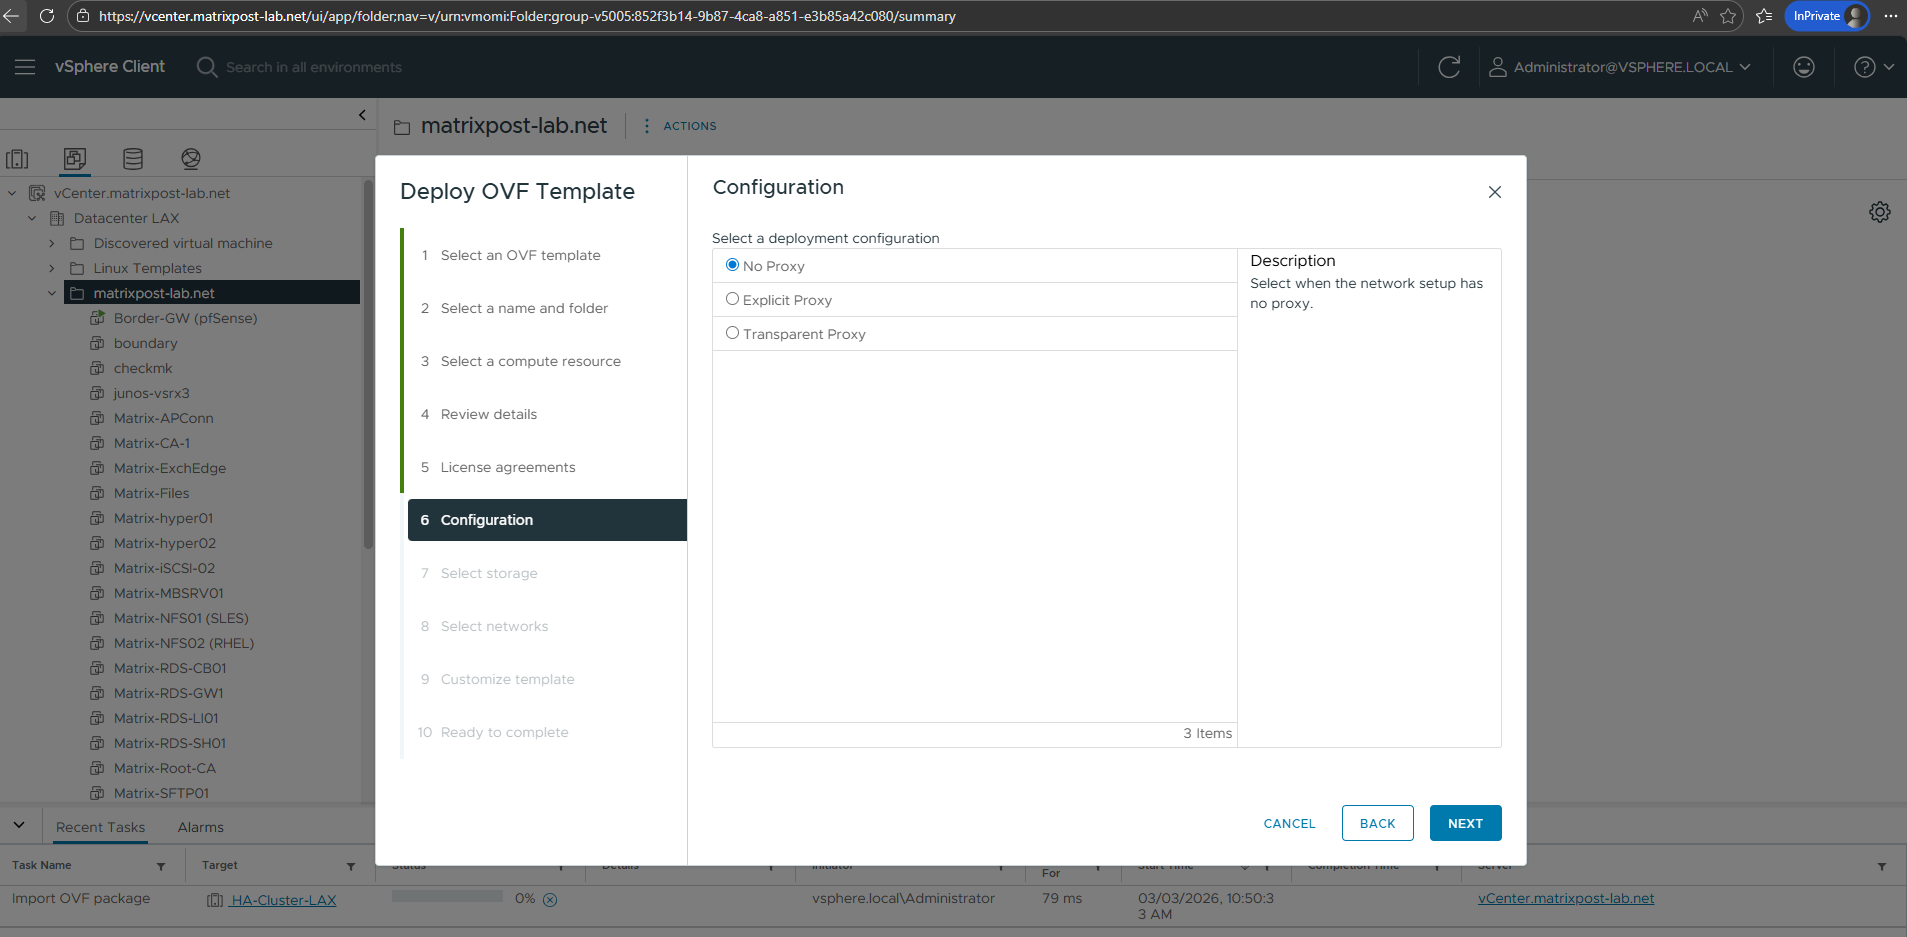Select the No Proxy radio option
Screen dimensions: 1907x937
pos(733,265)
